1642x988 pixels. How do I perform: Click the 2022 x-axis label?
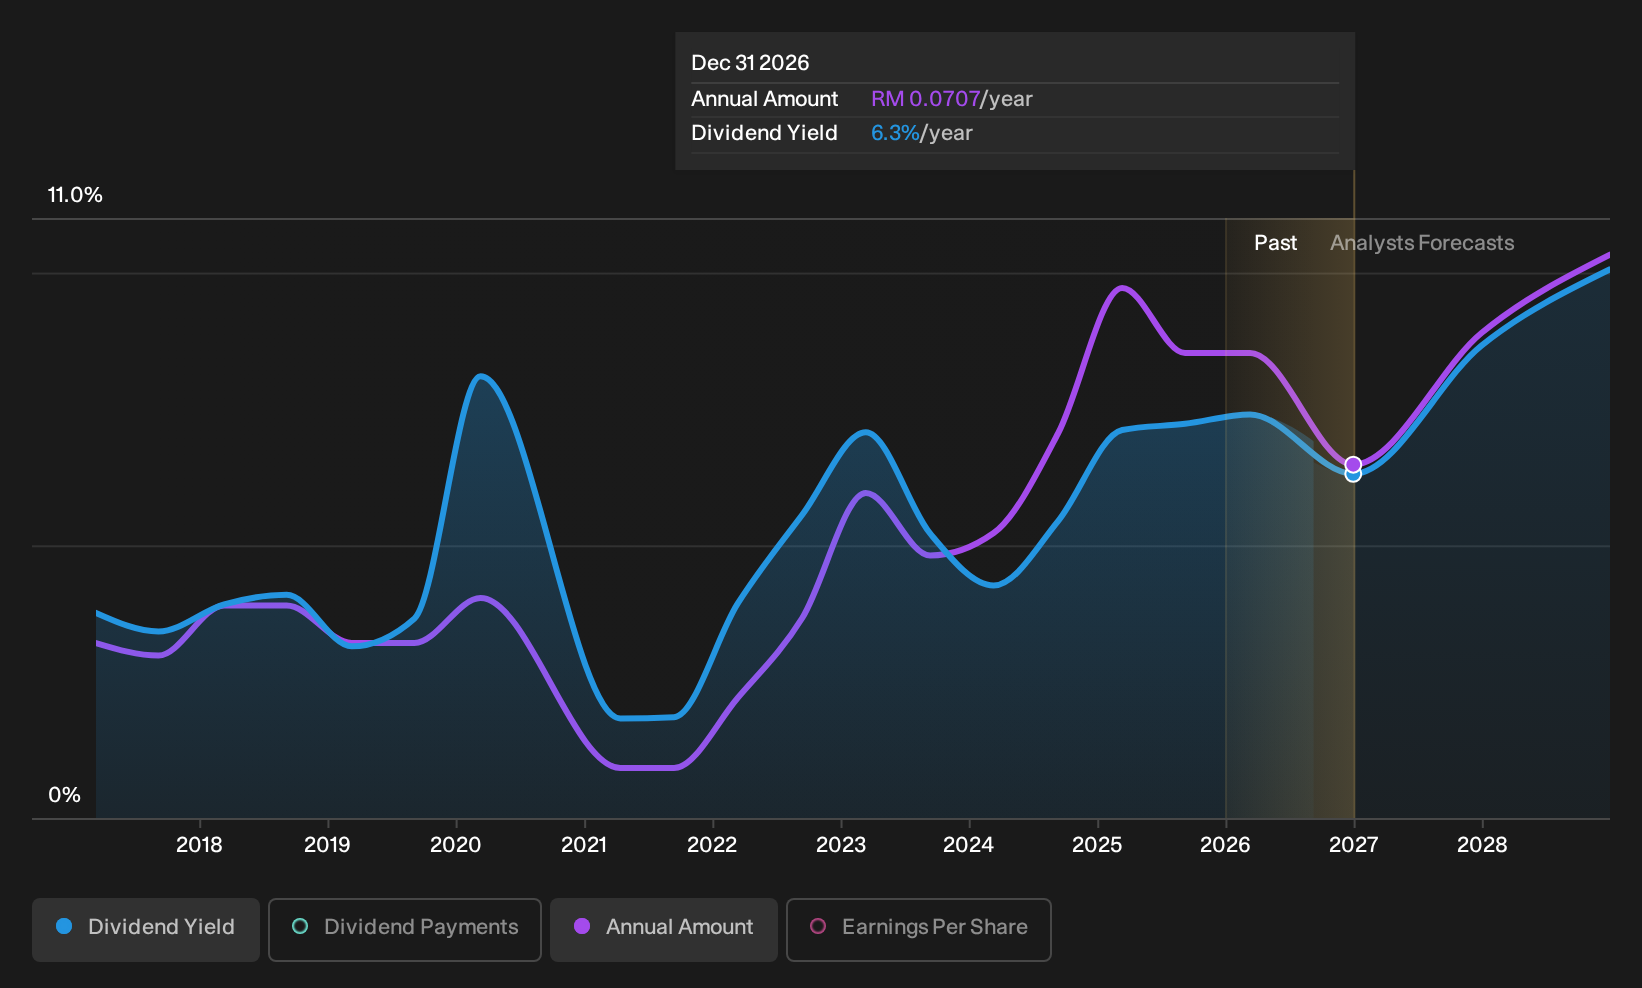(712, 845)
